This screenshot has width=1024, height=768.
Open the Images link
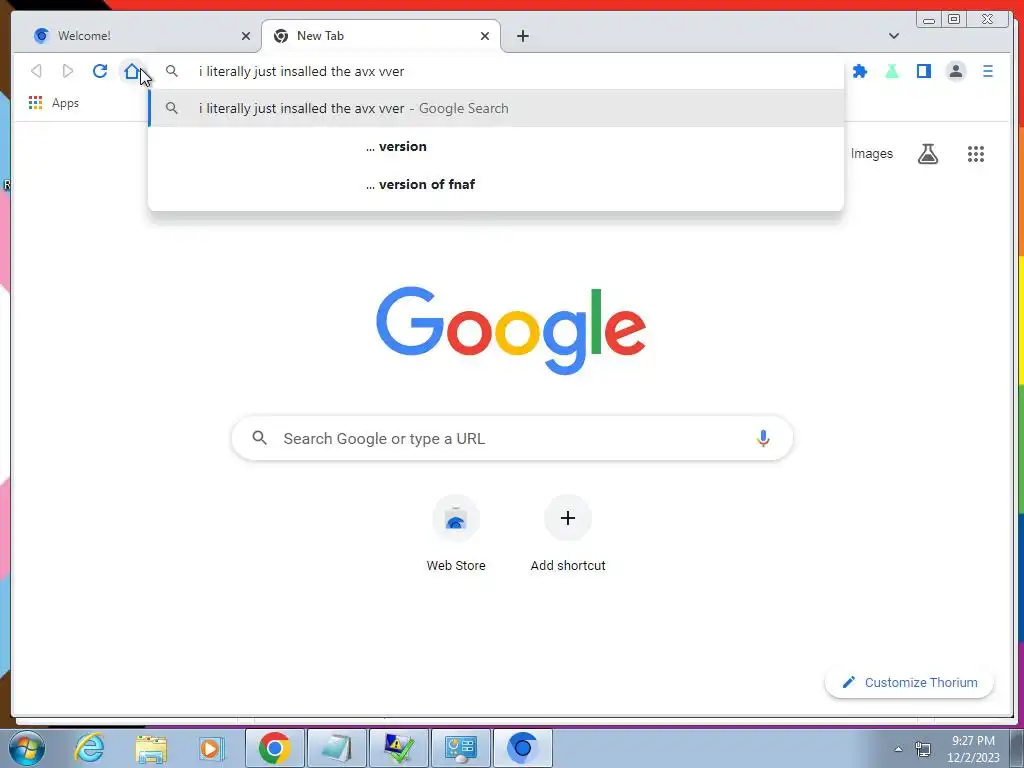871,153
